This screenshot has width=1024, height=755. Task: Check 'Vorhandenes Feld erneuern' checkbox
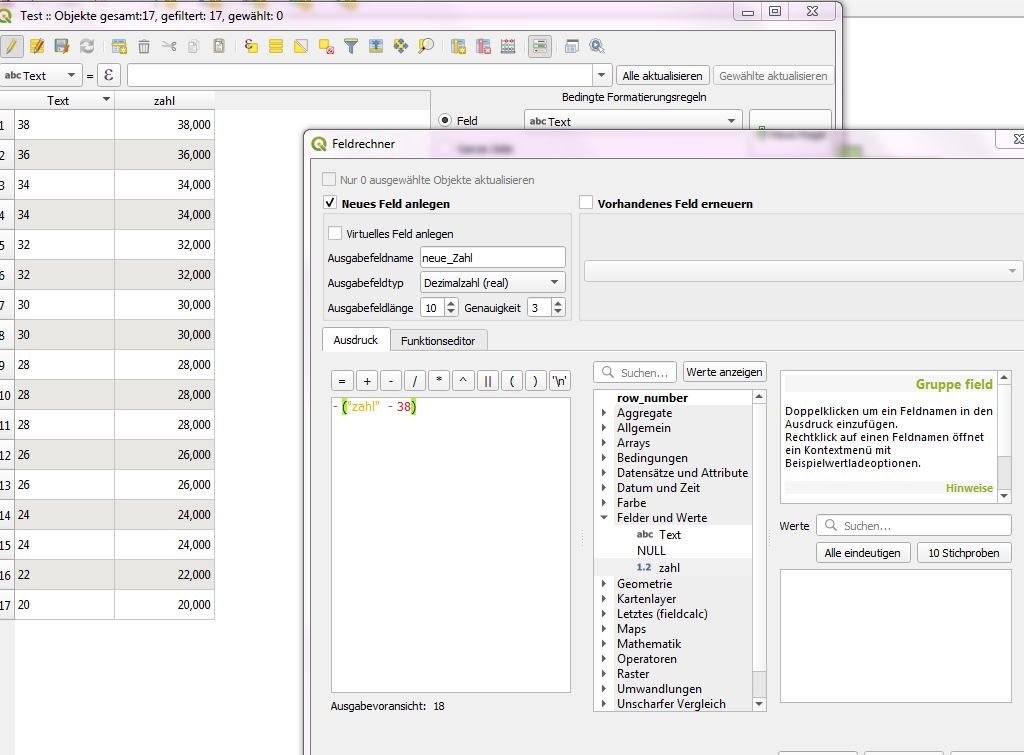click(x=586, y=203)
